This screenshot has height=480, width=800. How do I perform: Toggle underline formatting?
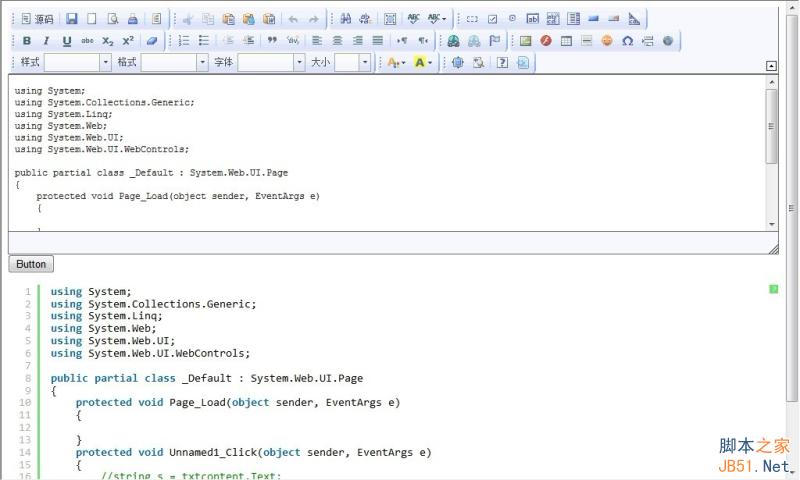point(67,41)
